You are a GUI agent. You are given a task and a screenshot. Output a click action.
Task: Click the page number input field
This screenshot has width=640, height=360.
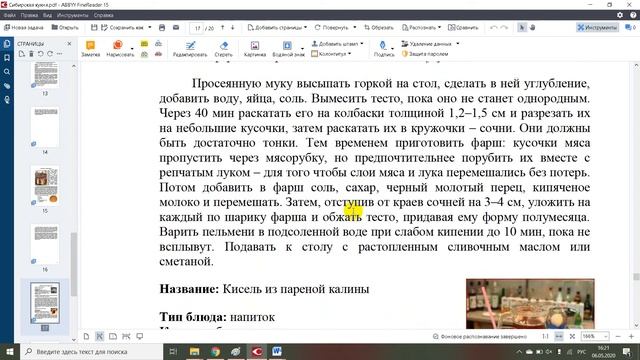197,28
